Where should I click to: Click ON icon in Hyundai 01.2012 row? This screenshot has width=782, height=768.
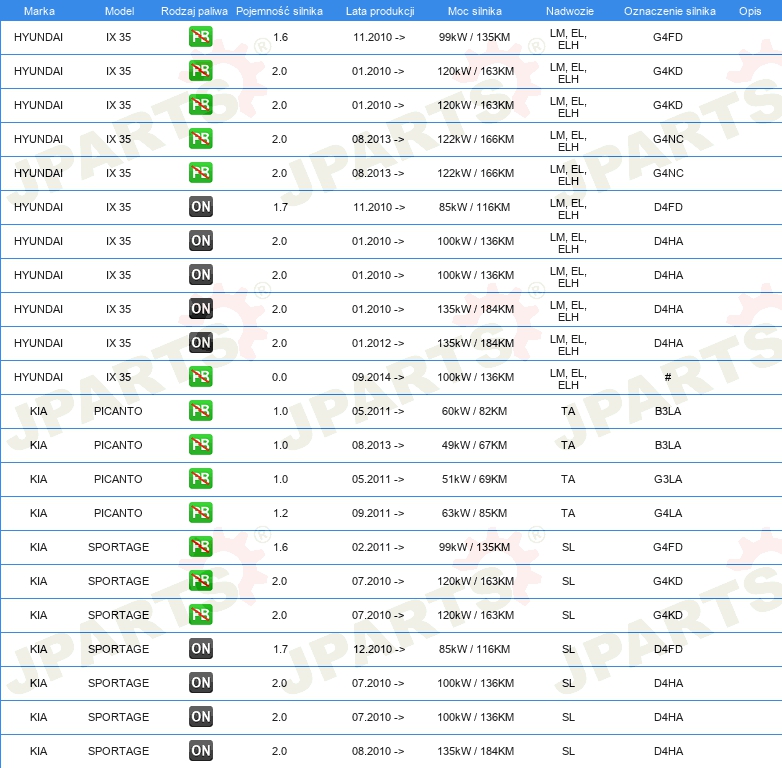pyautogui.click(x=200, y=343)
